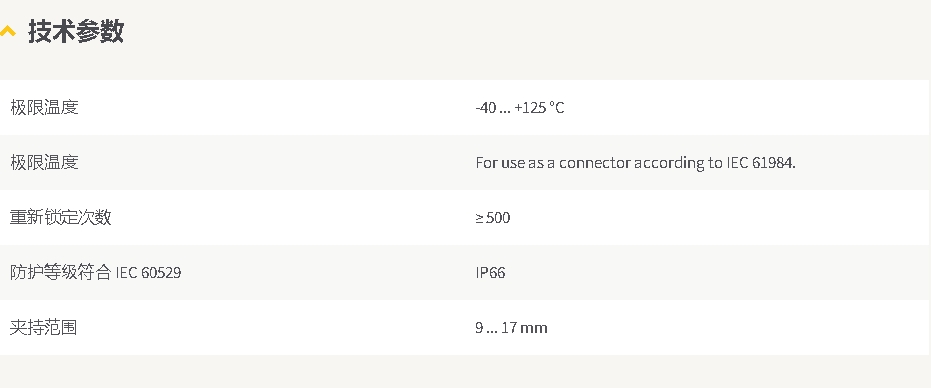Click the 9 ... 17 mm value
Image resolution: width=931 pixels, height=388 pixels.
[511, 328]
